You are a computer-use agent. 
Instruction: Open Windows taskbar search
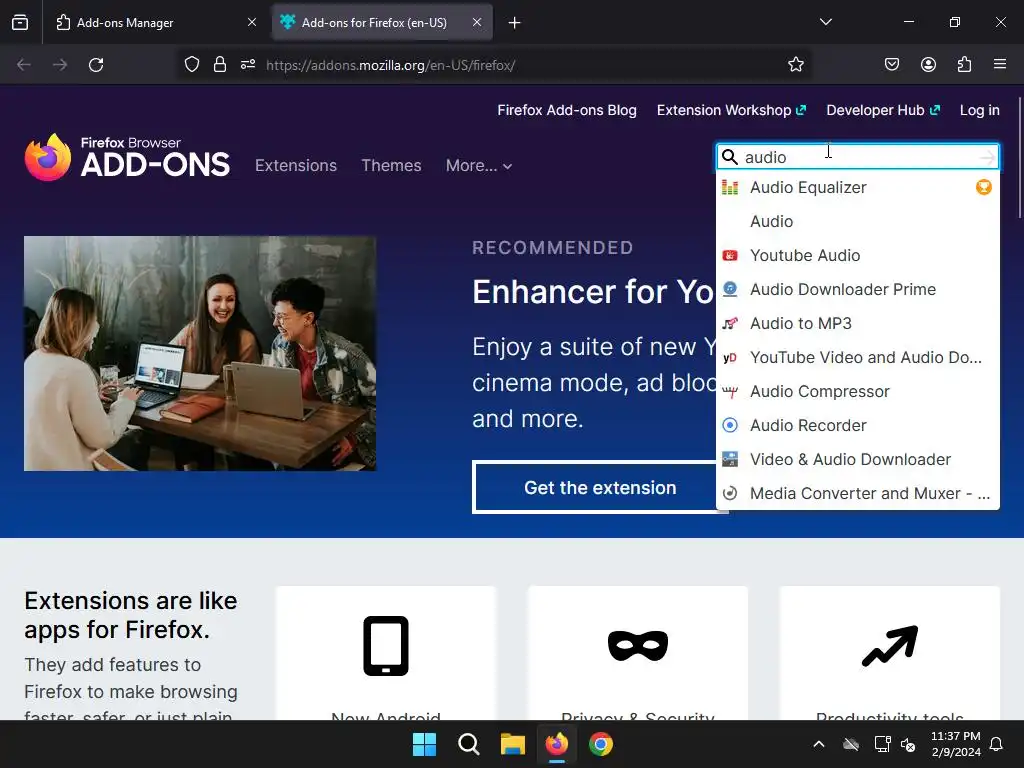[469, 744]
